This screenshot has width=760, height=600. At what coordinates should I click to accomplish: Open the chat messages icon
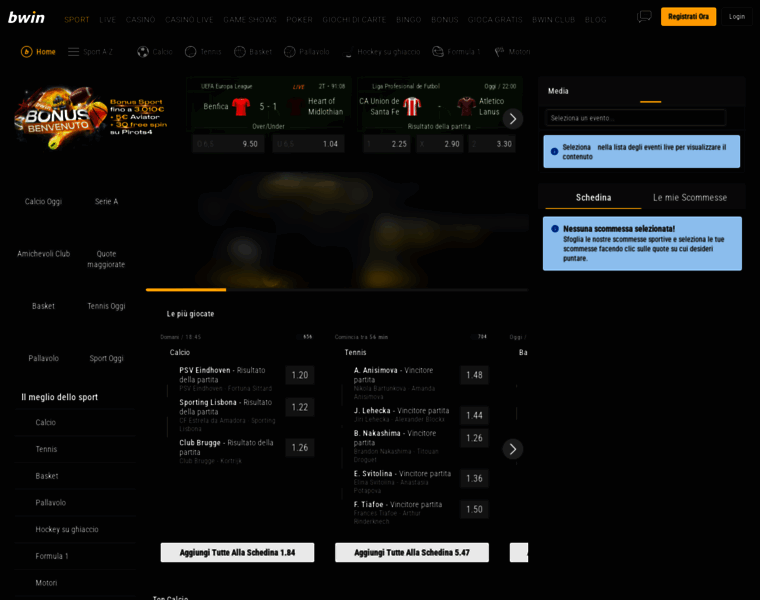[644, 17]
